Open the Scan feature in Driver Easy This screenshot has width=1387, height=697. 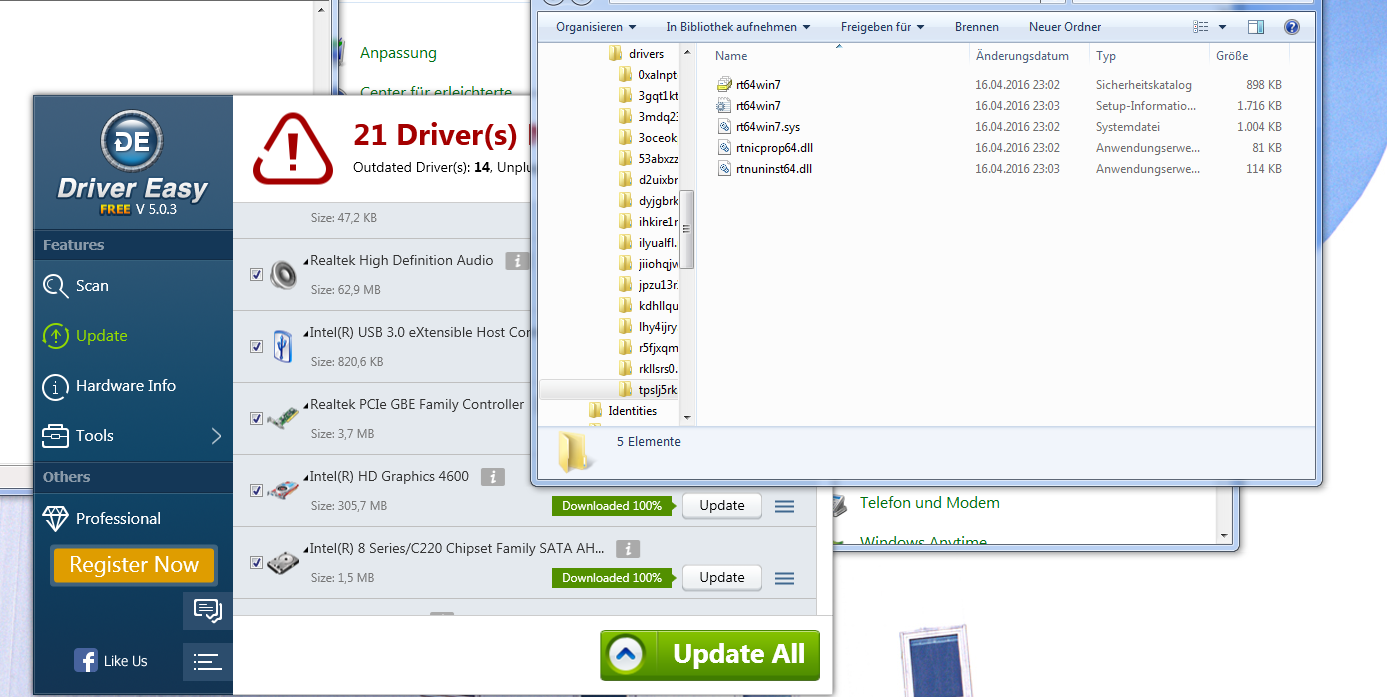click(76, 286)
